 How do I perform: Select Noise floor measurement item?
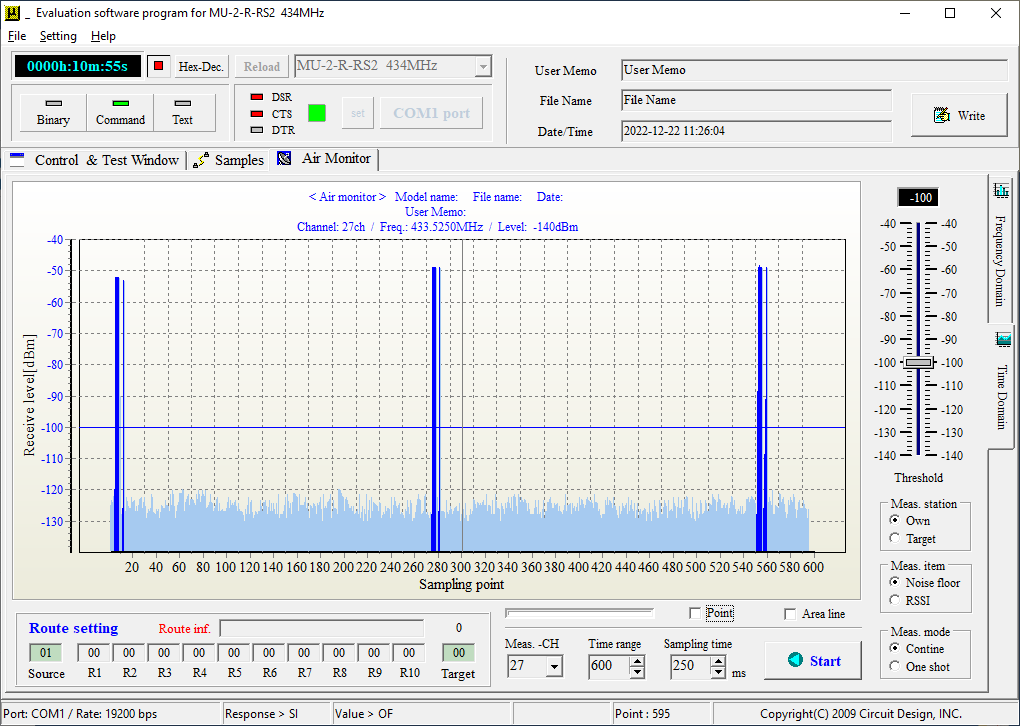coord(894,582)
